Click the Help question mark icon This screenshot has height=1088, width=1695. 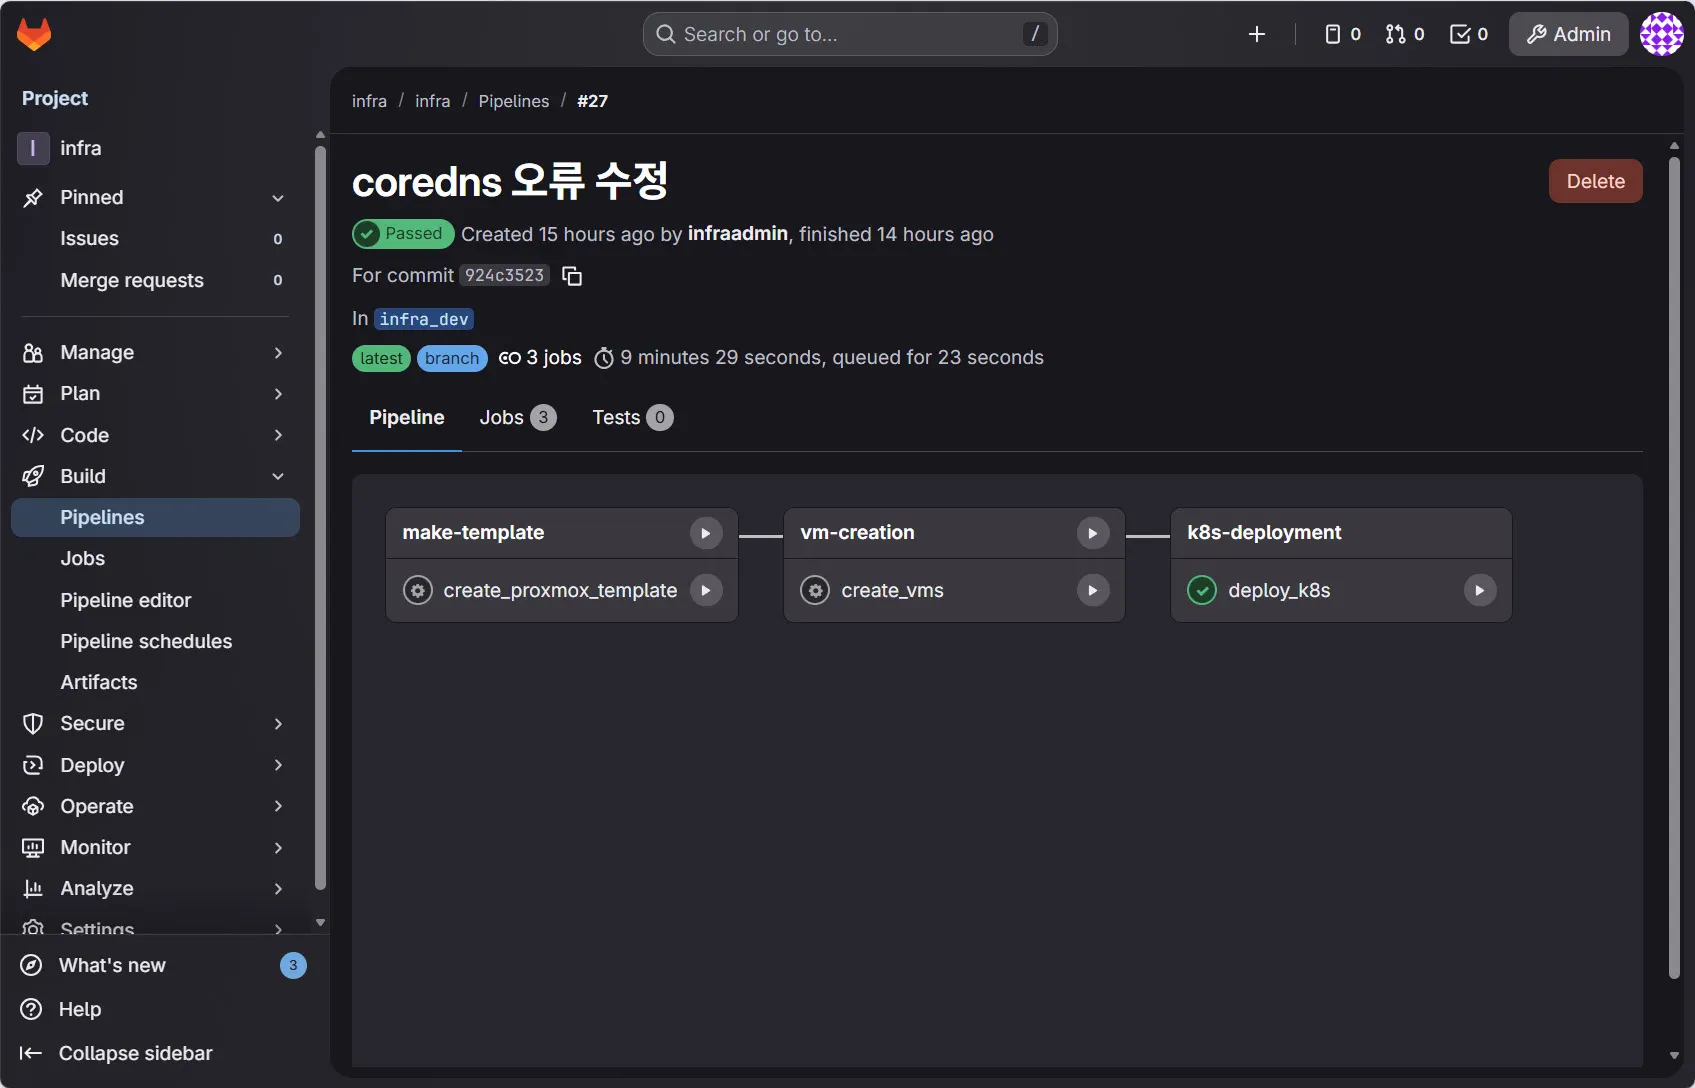(31, 1009)
